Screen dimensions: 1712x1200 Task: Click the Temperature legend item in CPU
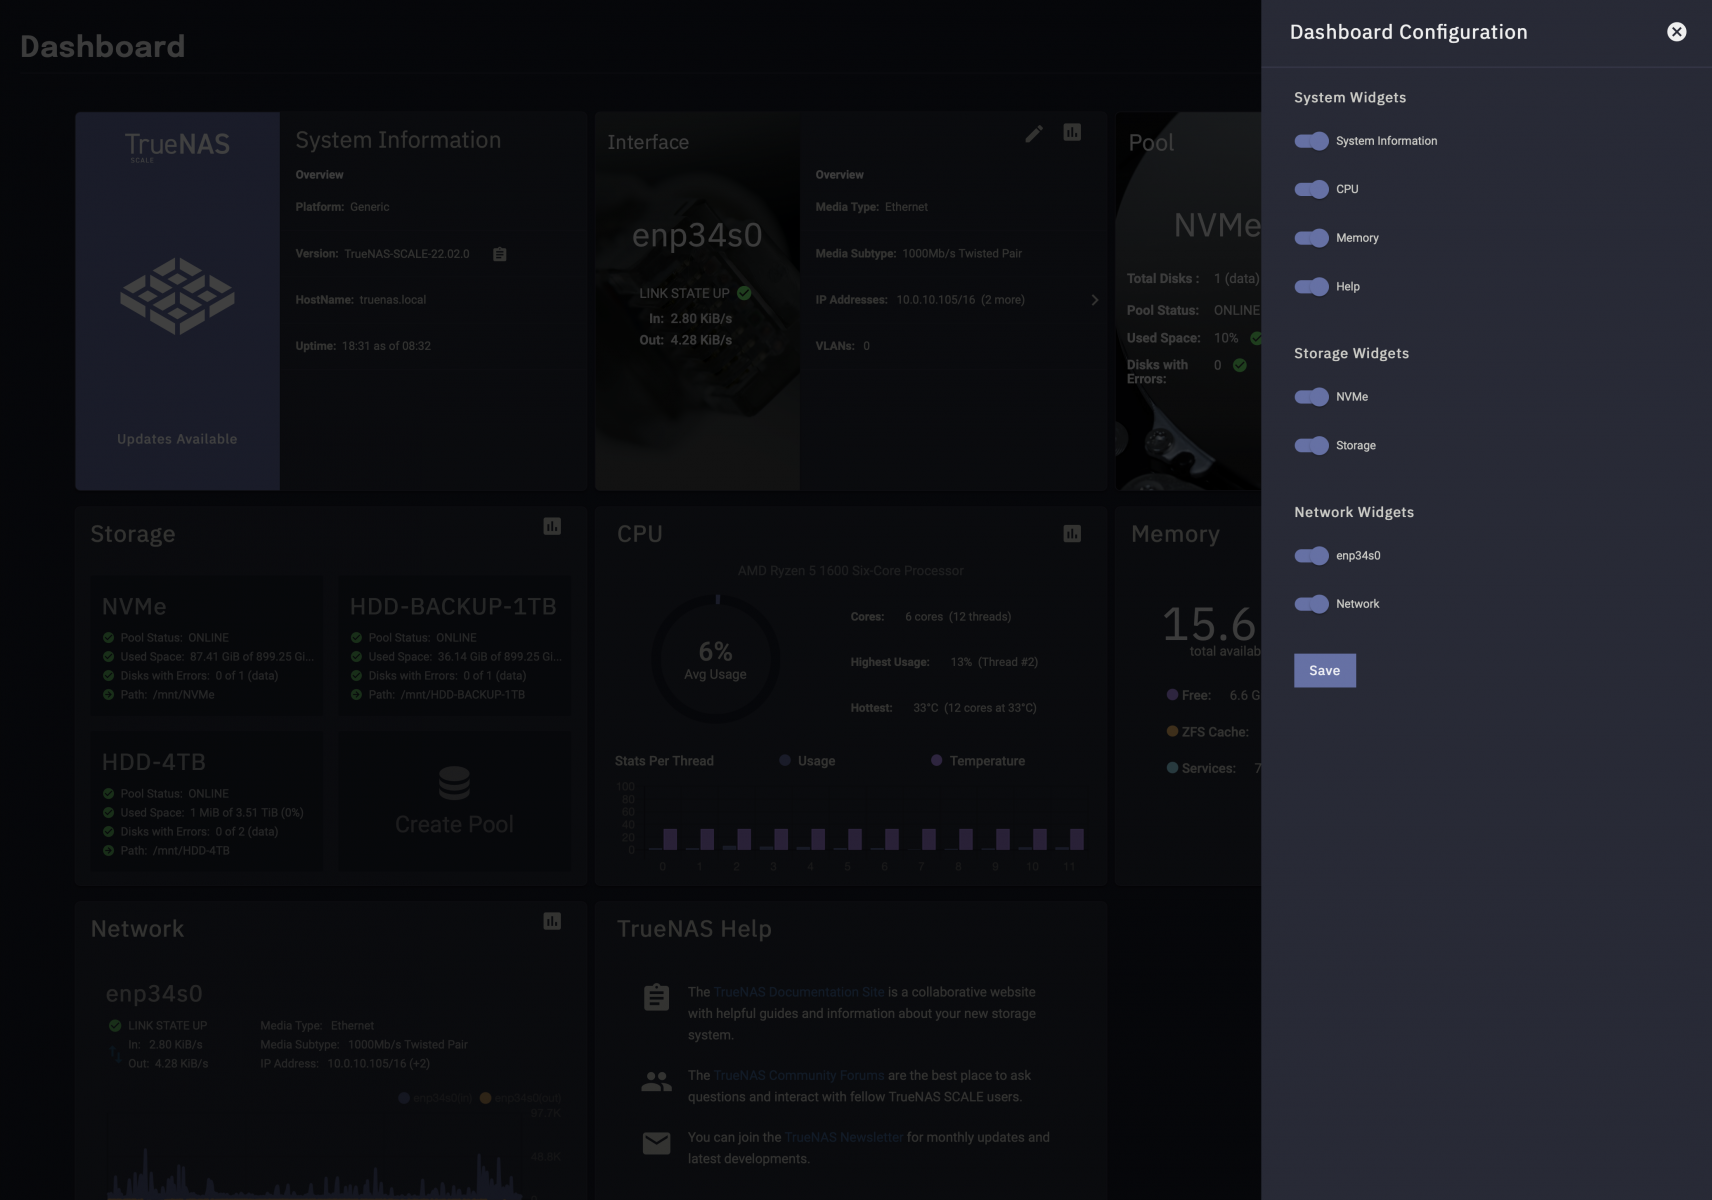click(978, 761)
